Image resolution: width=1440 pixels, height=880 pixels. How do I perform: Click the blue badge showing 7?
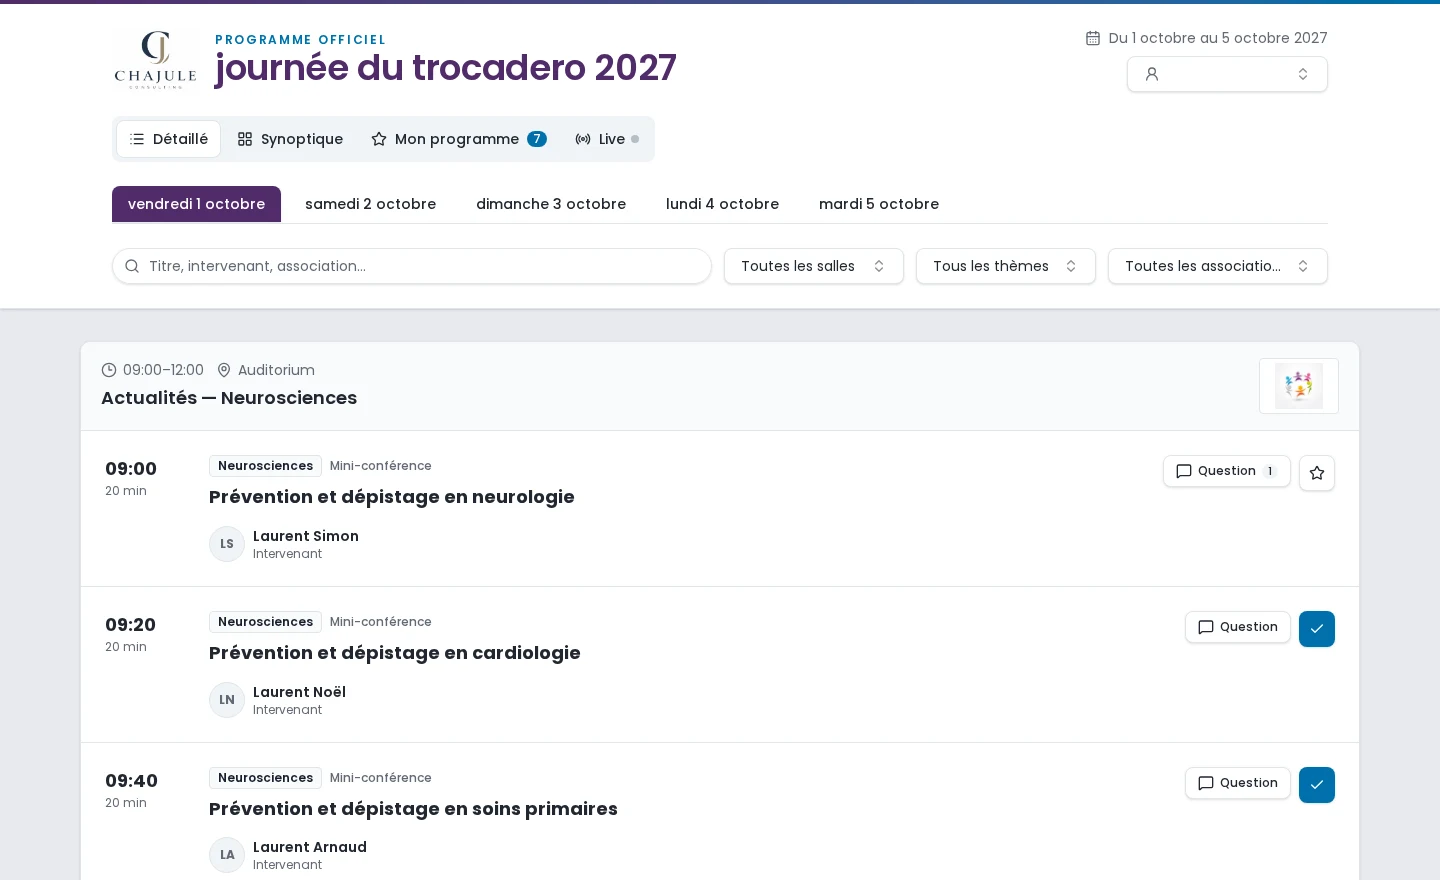[x=537, y=139]
